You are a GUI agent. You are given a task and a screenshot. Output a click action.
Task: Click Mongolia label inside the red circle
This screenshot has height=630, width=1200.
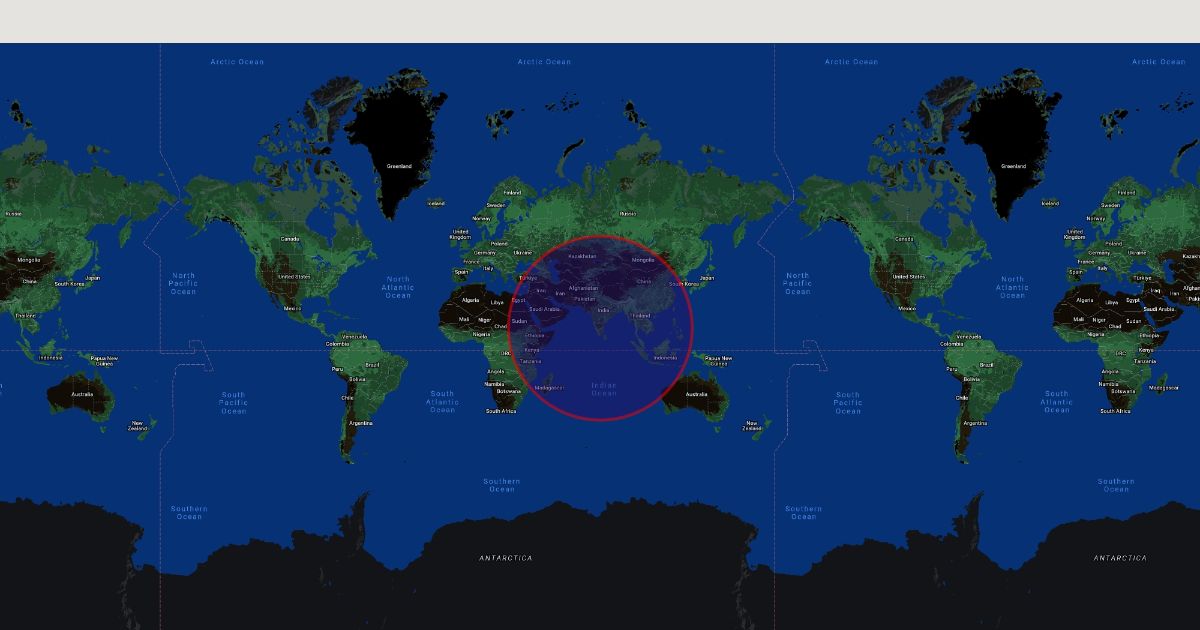[643, 260]
